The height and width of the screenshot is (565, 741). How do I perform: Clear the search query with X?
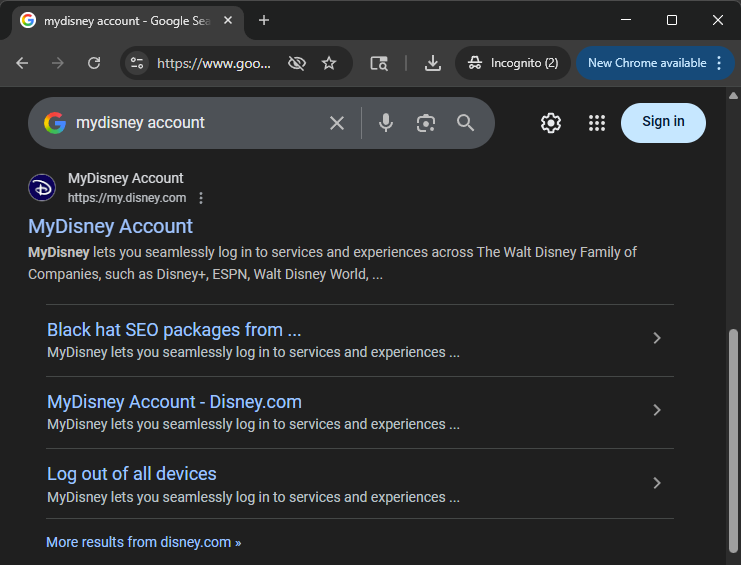pyautogui.click(x=337, y=123)
